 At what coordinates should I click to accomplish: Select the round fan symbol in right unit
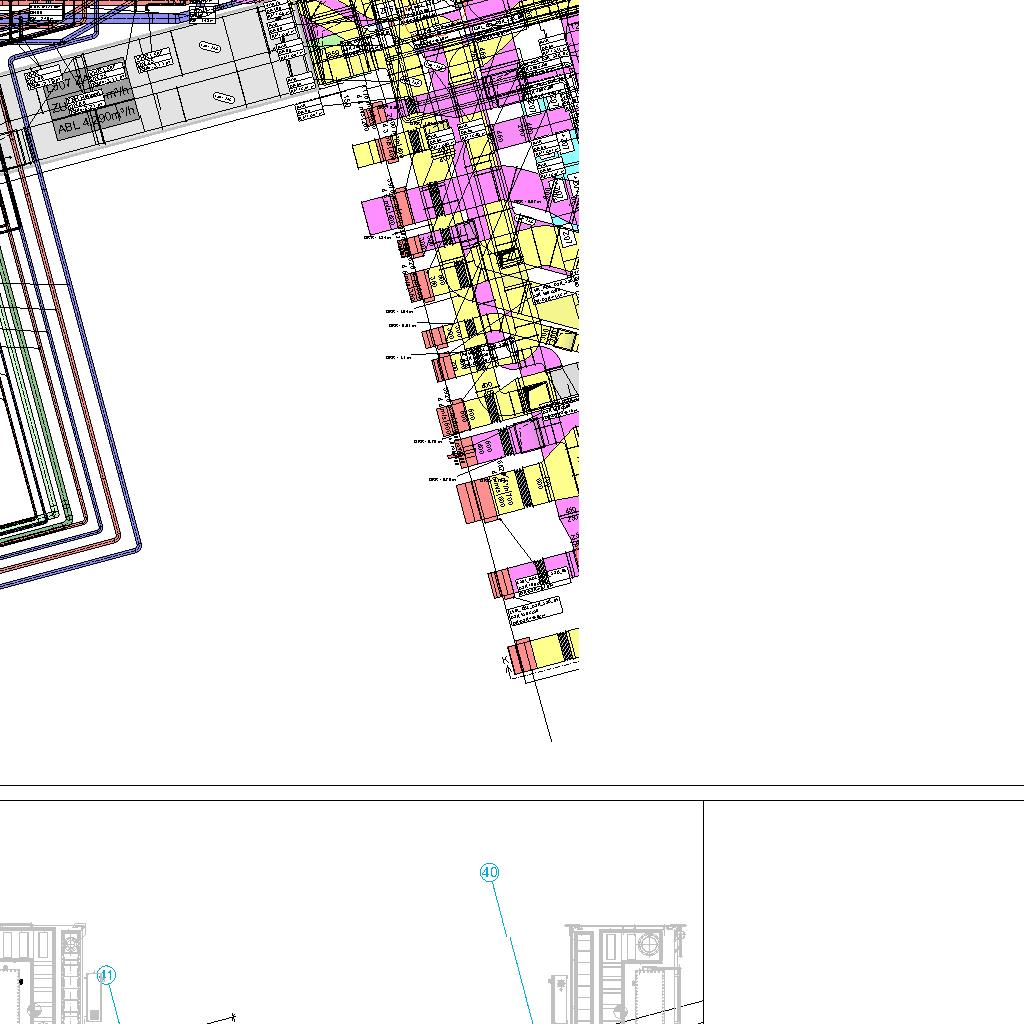(x=649, y=944)
